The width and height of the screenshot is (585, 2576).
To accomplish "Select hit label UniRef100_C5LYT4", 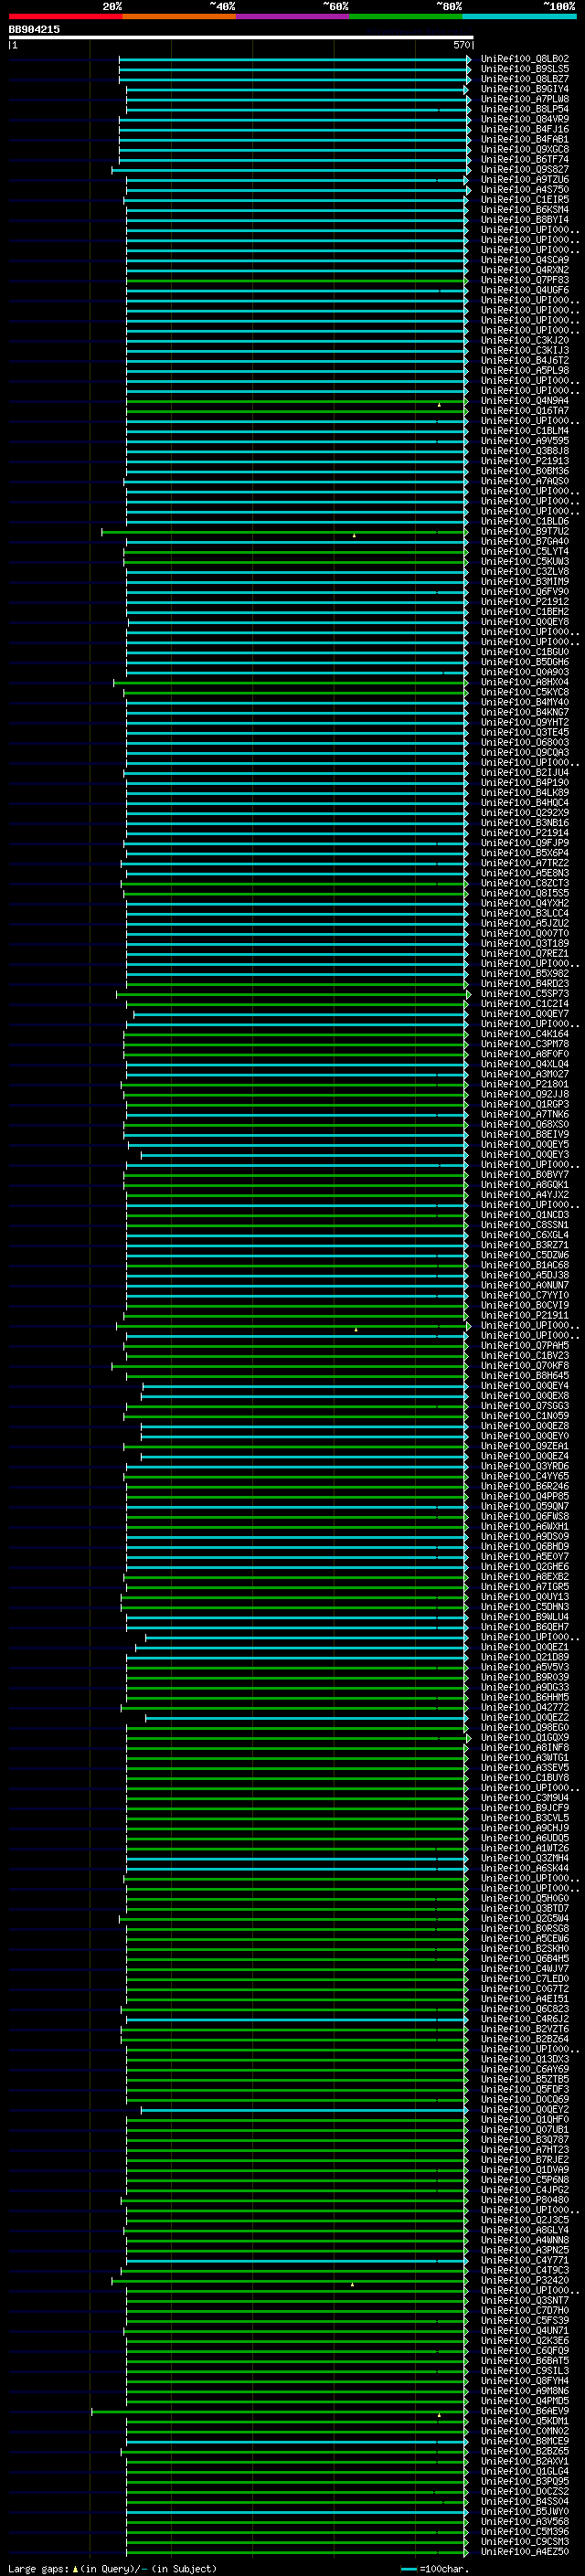I will pyautogui.click(x=524, y=551).
